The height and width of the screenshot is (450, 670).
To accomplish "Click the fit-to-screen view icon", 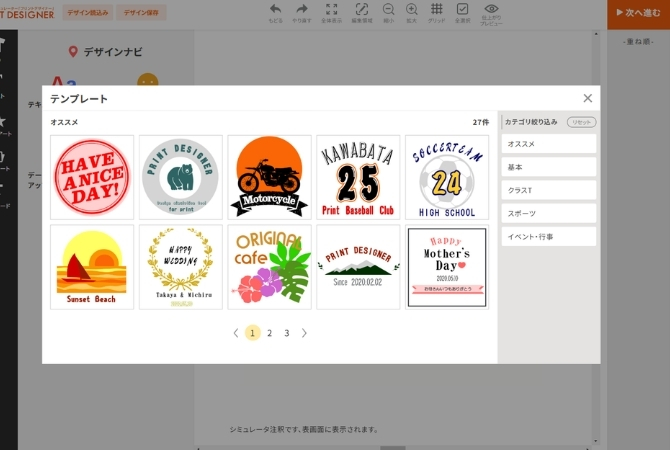I will pos(331,9).
